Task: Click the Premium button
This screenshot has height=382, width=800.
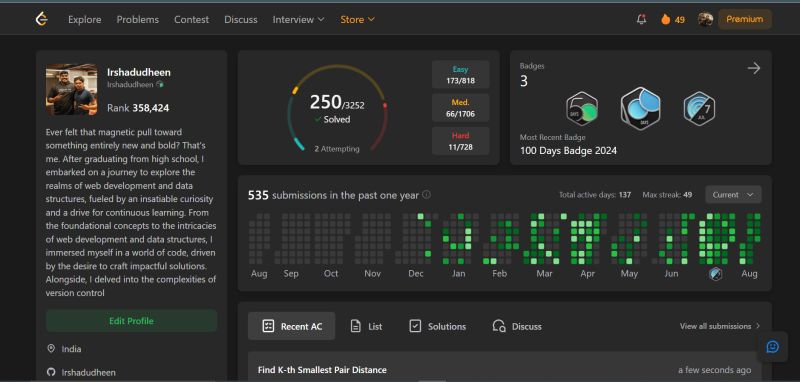Action: tap(745, 19)
